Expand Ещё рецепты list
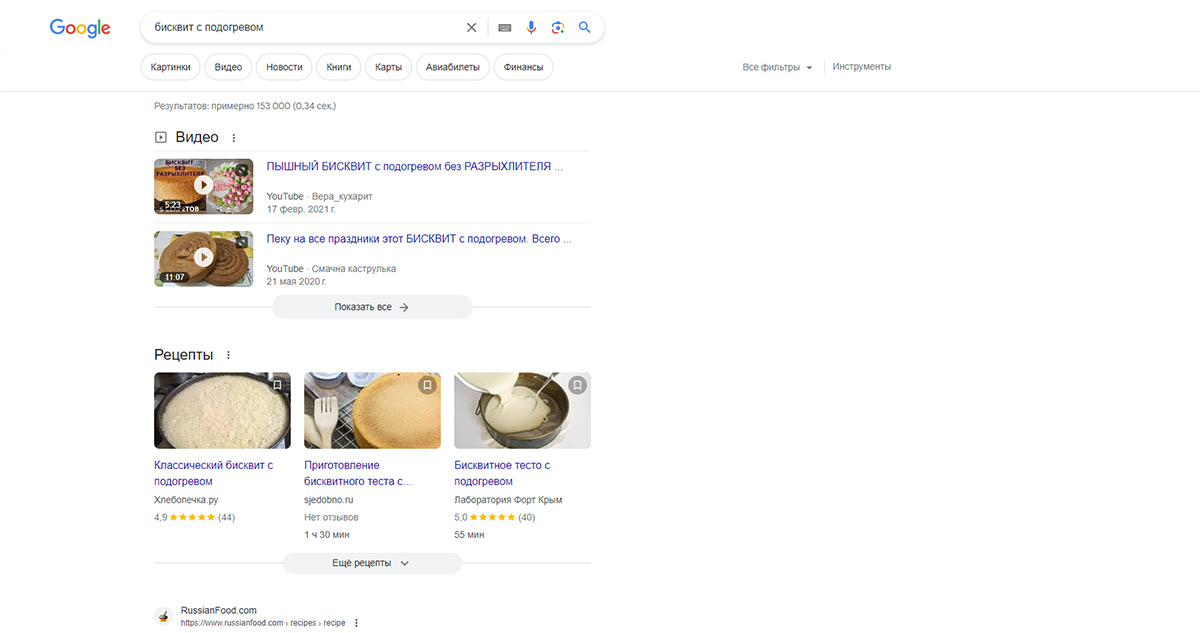Image resolution: width=1200 pixels, height=633 pixels. [372, 563]
